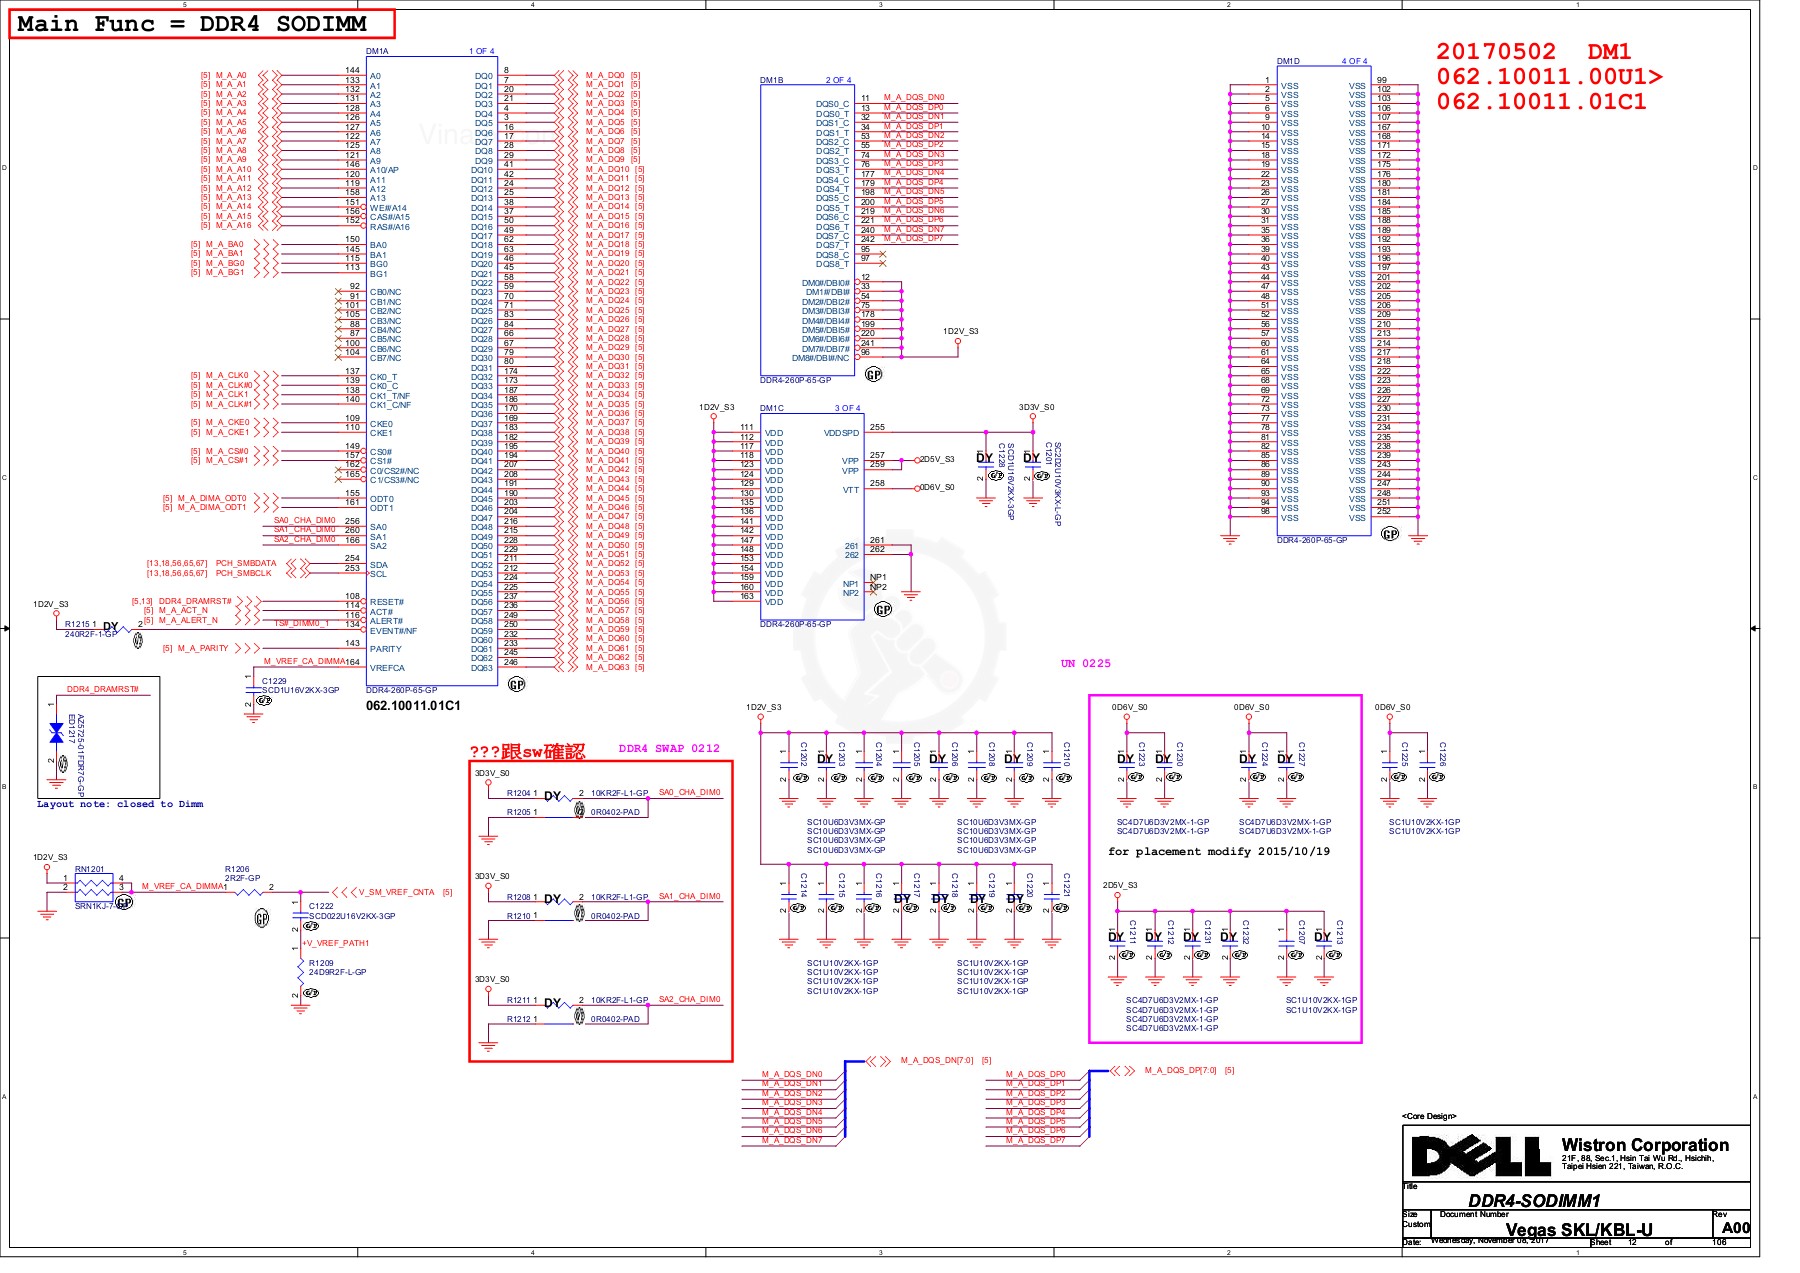Viewport: 1800px width, 1273px height.
Task: Click the M_A_DQS_DP[7:0] bus off-page connector
Action: click(1123, 1071)
